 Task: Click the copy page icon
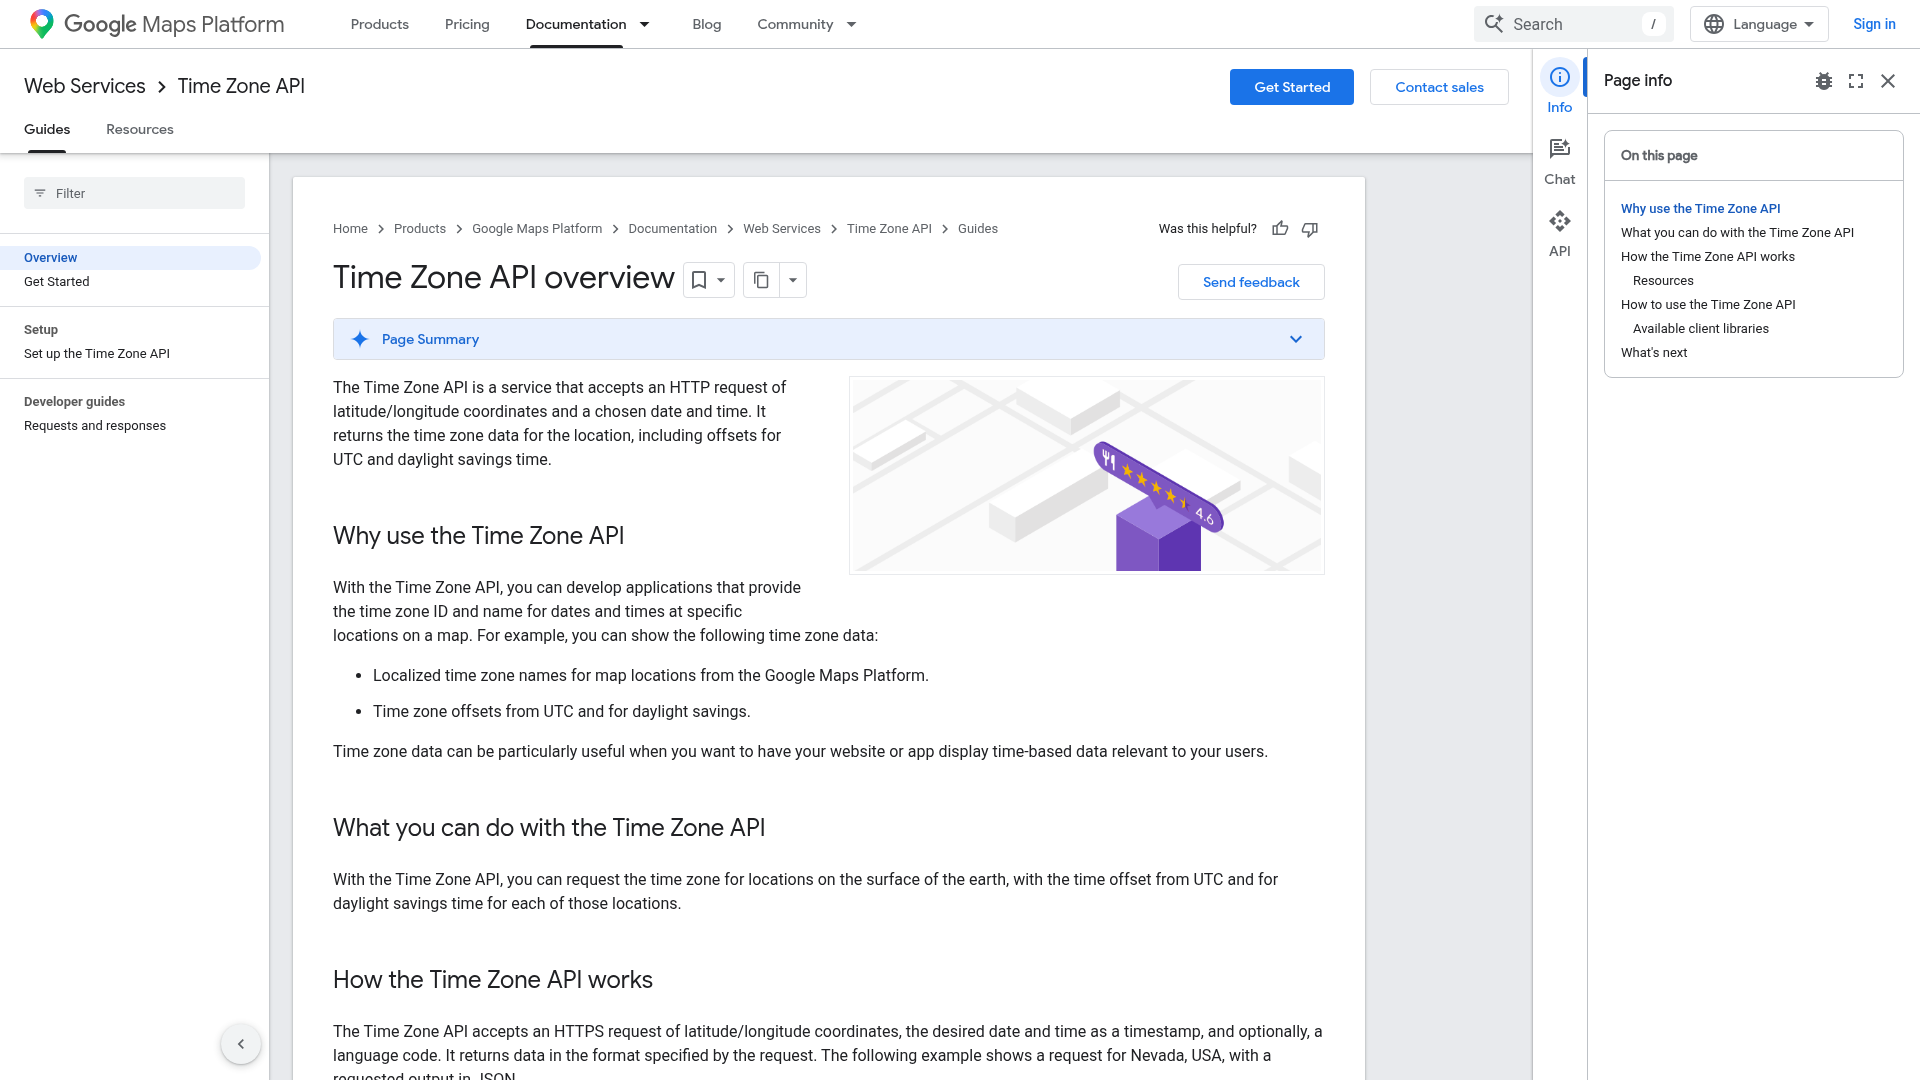[761, 280]
